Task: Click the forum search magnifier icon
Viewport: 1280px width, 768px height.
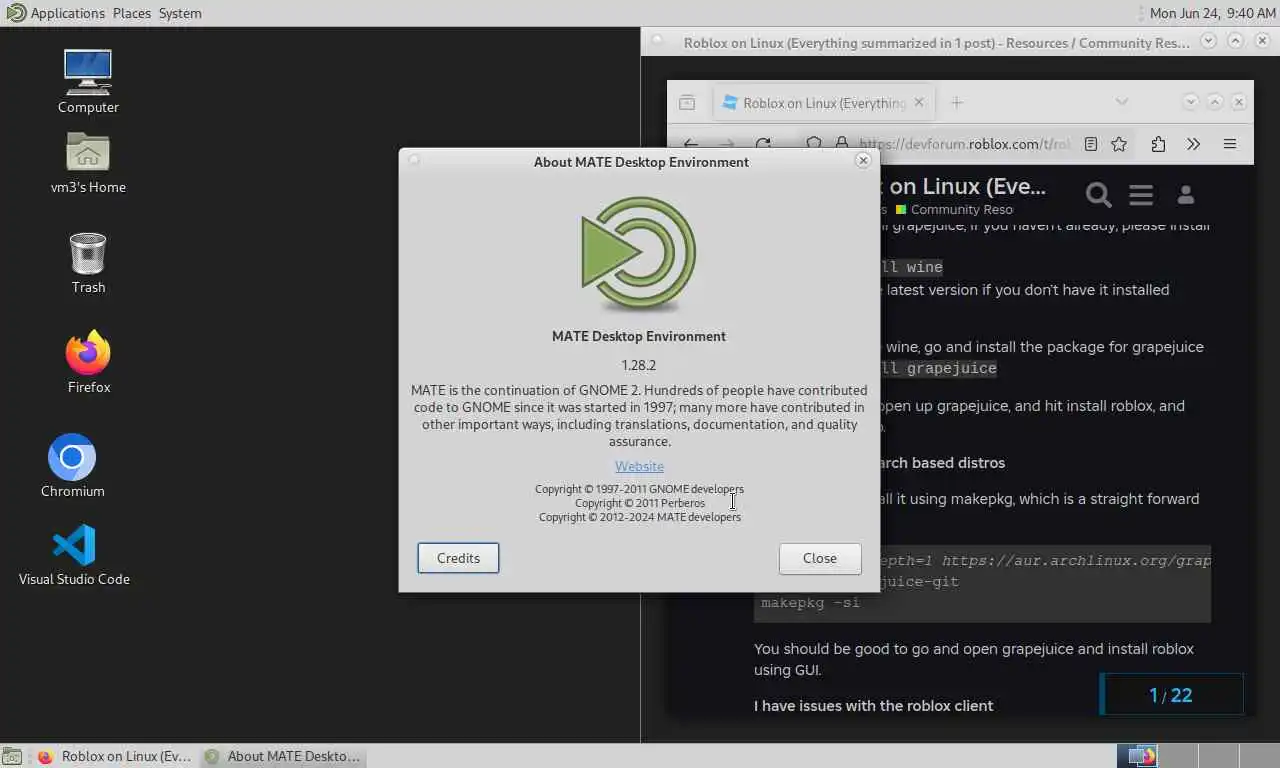Action: pos(1098,195)
